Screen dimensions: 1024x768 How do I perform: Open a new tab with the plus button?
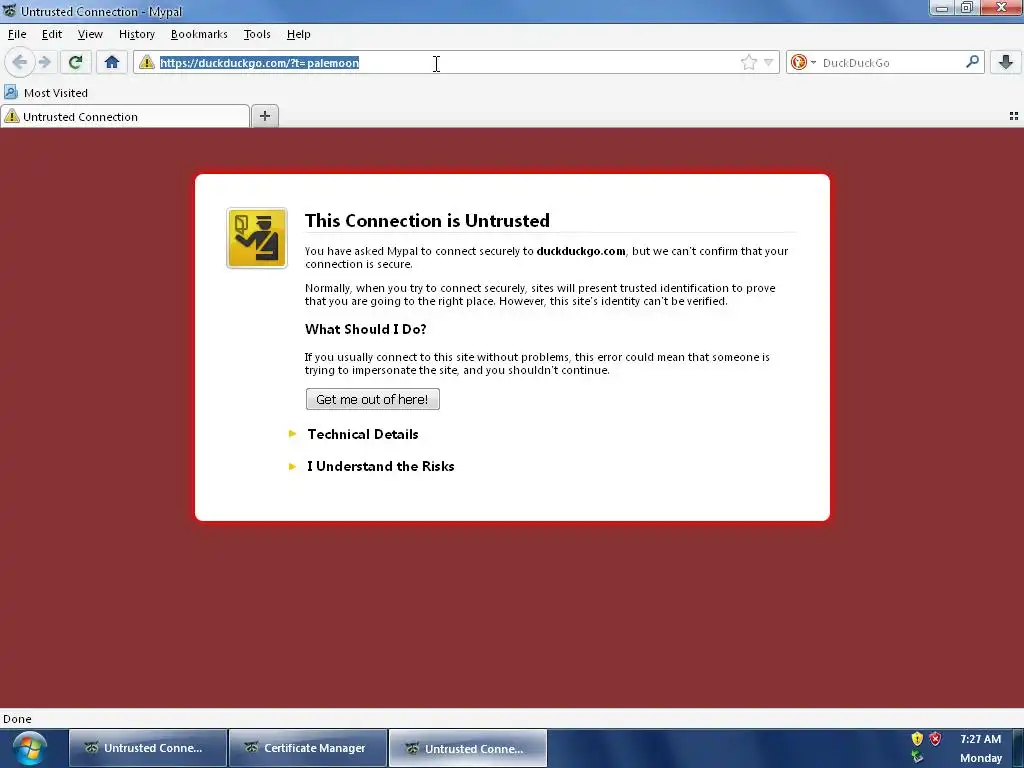[x=264, y=116]
